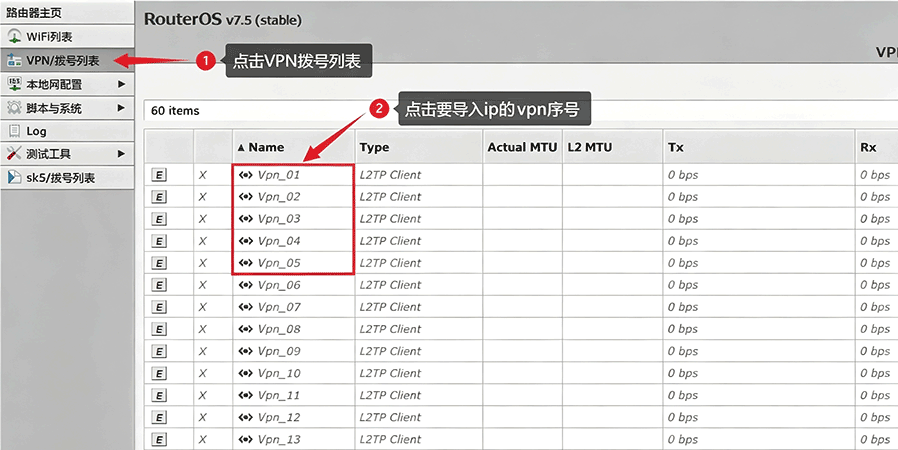This screenshot has width=898, height=450.
Task: Sort by the Actual MTU column header
Action: pos(522,147)
